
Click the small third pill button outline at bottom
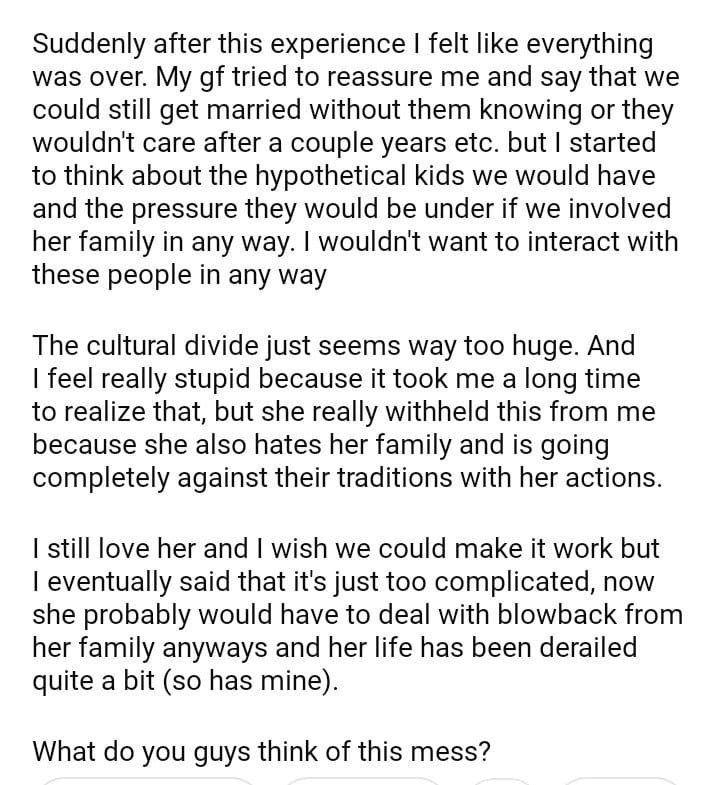click(x=501, y=780)
